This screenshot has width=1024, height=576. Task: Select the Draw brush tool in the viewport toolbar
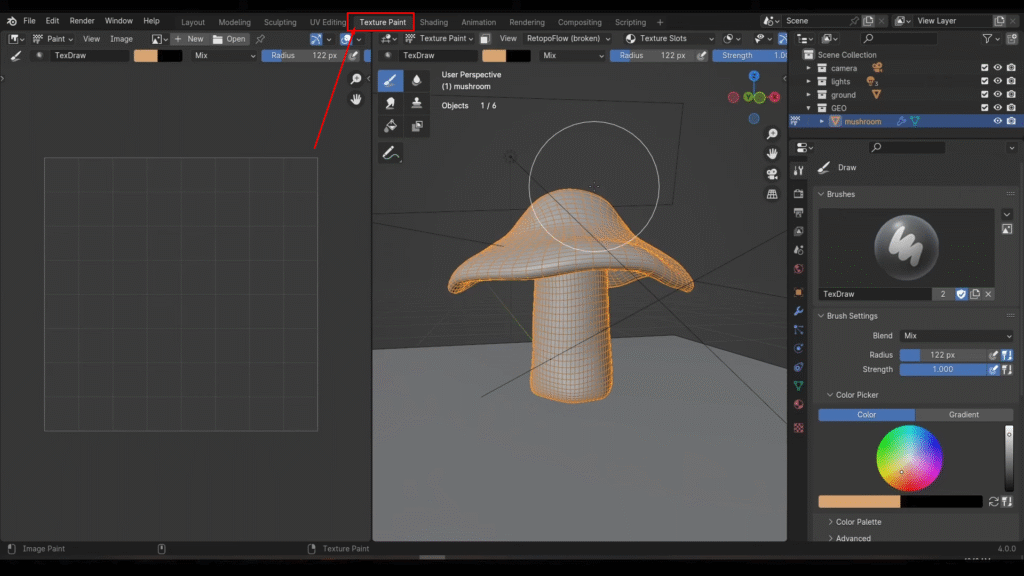point(390,80)
